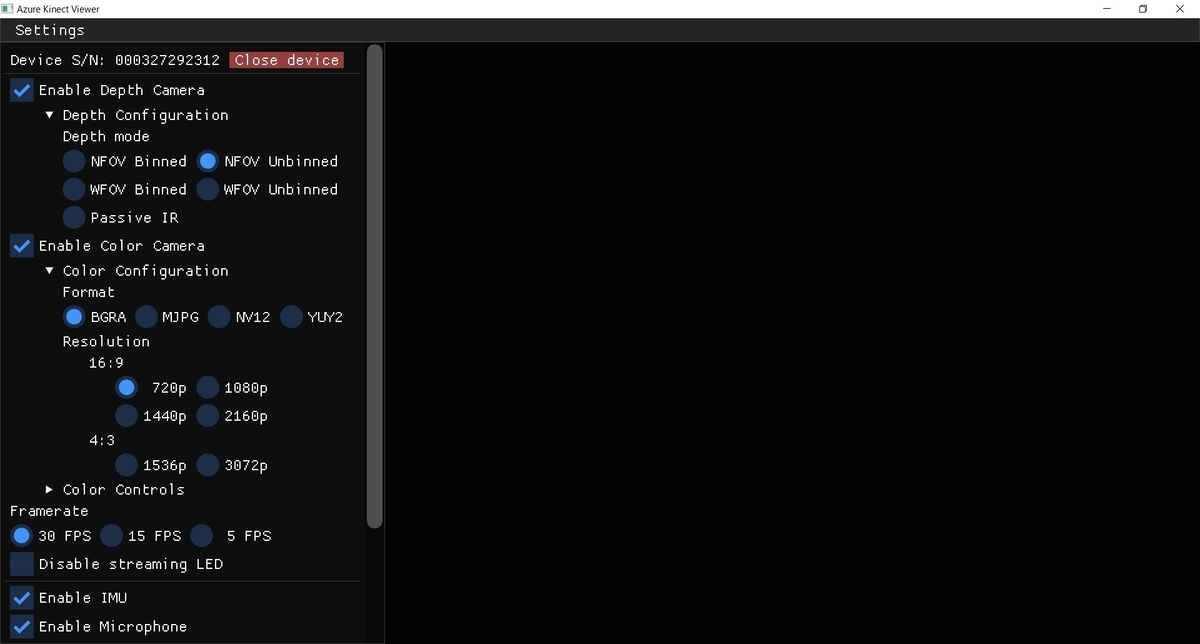Select Passive IR depth mode

tap(74, 217)
